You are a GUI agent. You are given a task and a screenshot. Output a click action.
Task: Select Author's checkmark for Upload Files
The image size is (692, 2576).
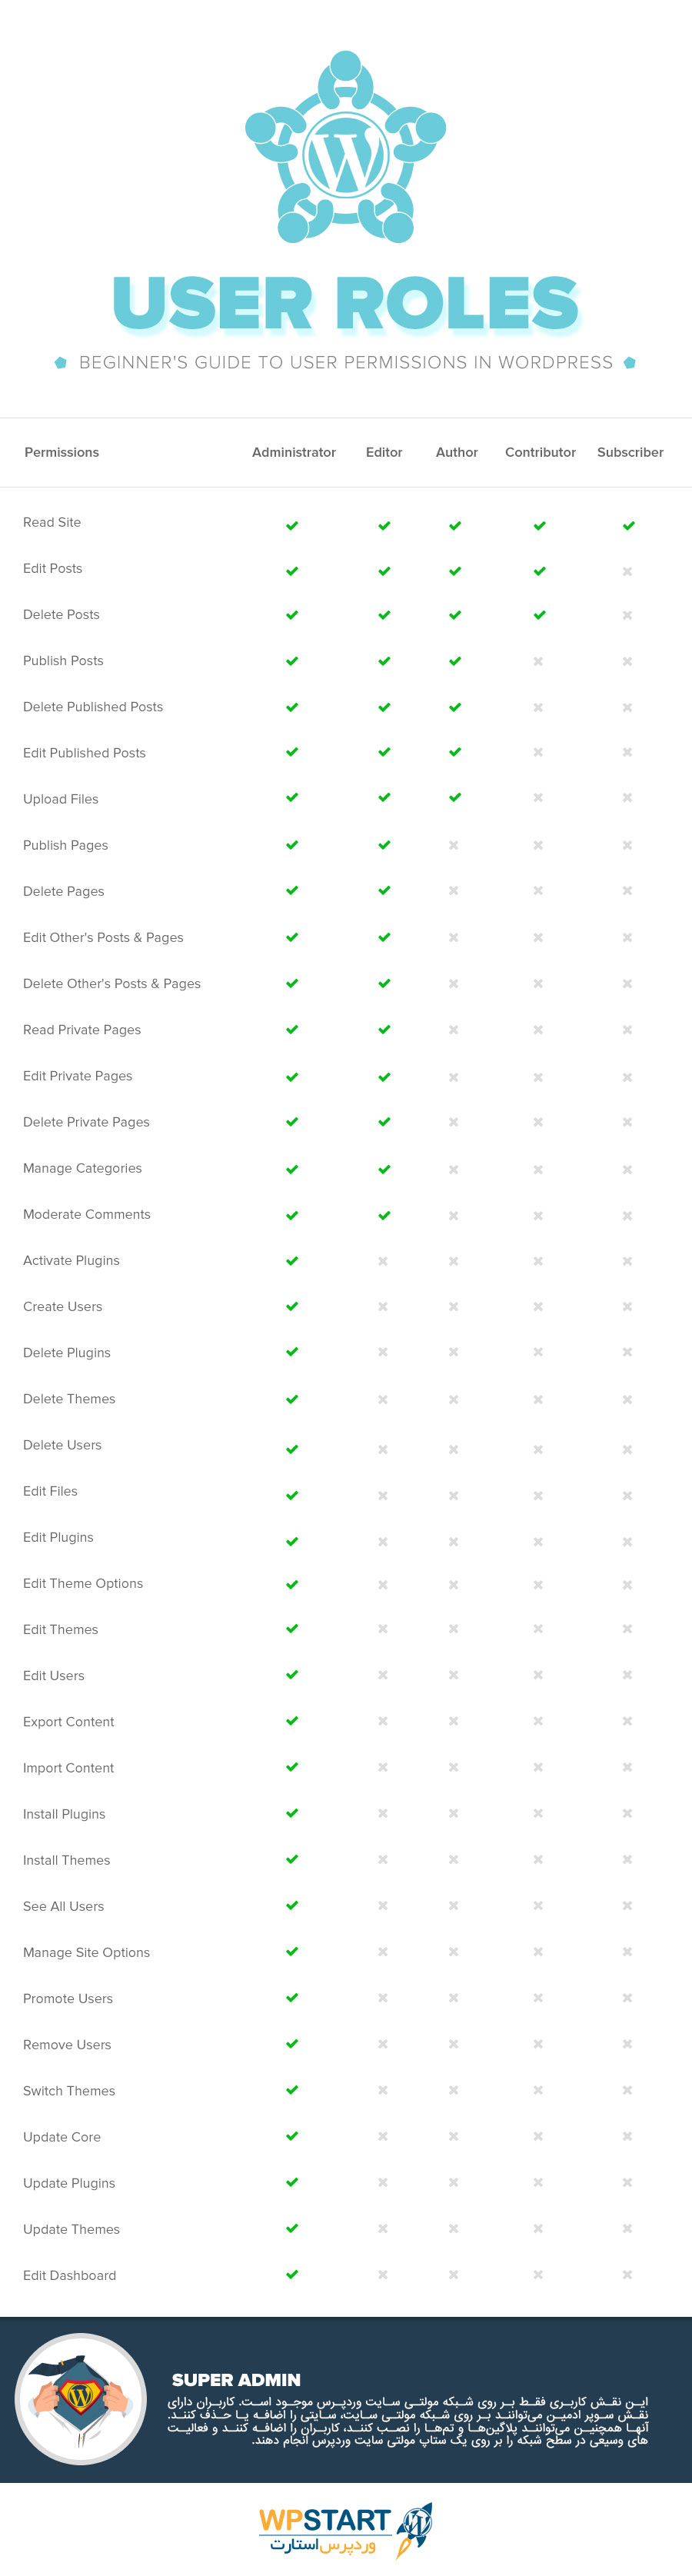tap(455, 798)
